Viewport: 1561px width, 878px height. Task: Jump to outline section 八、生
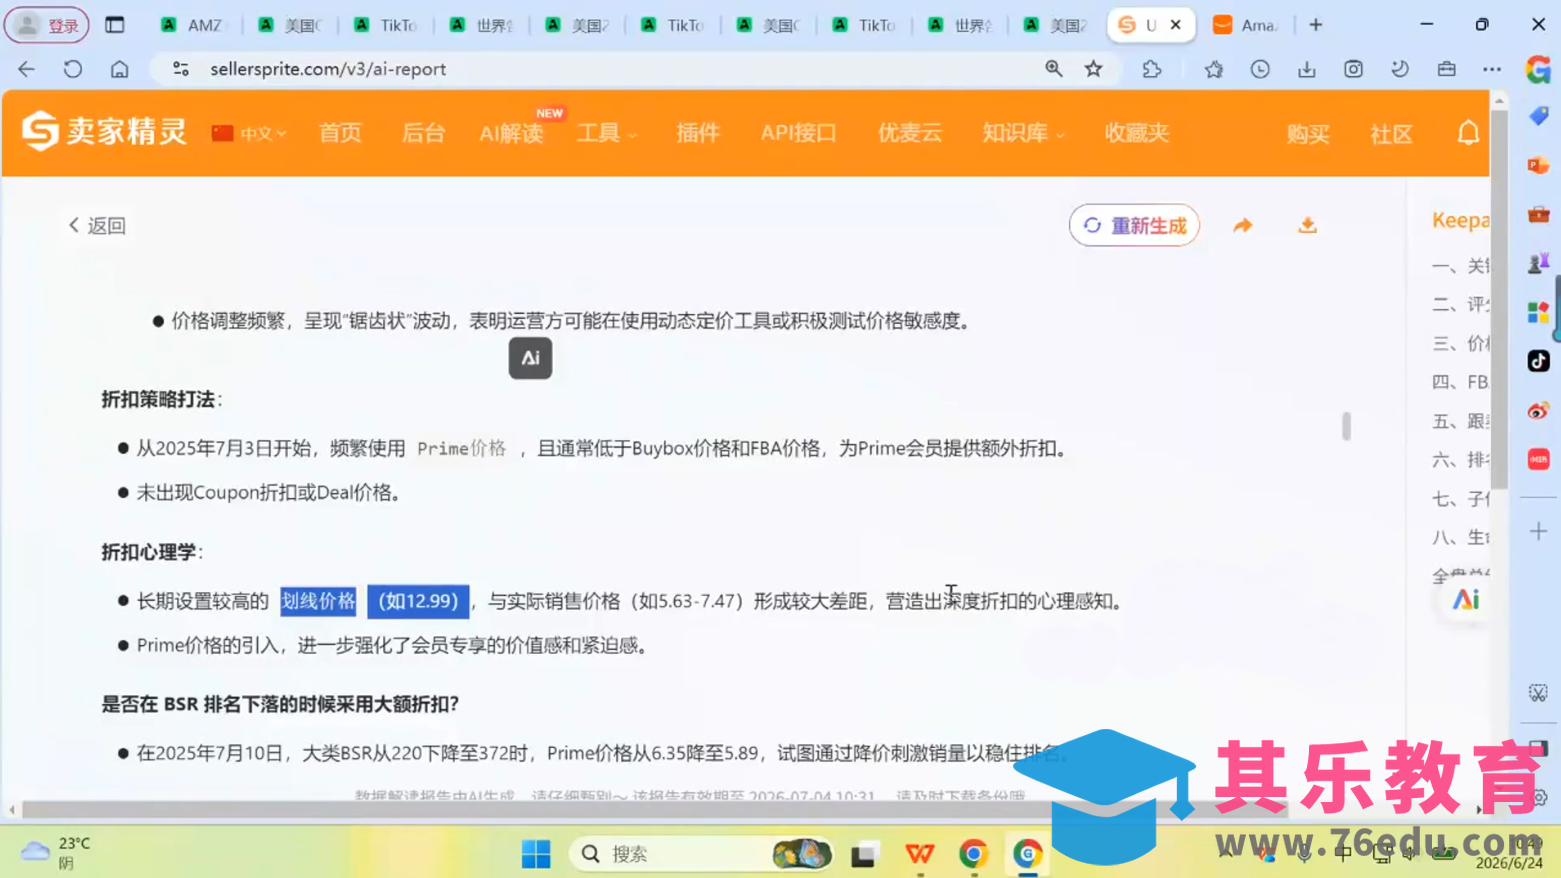[x=1460, y=537]
